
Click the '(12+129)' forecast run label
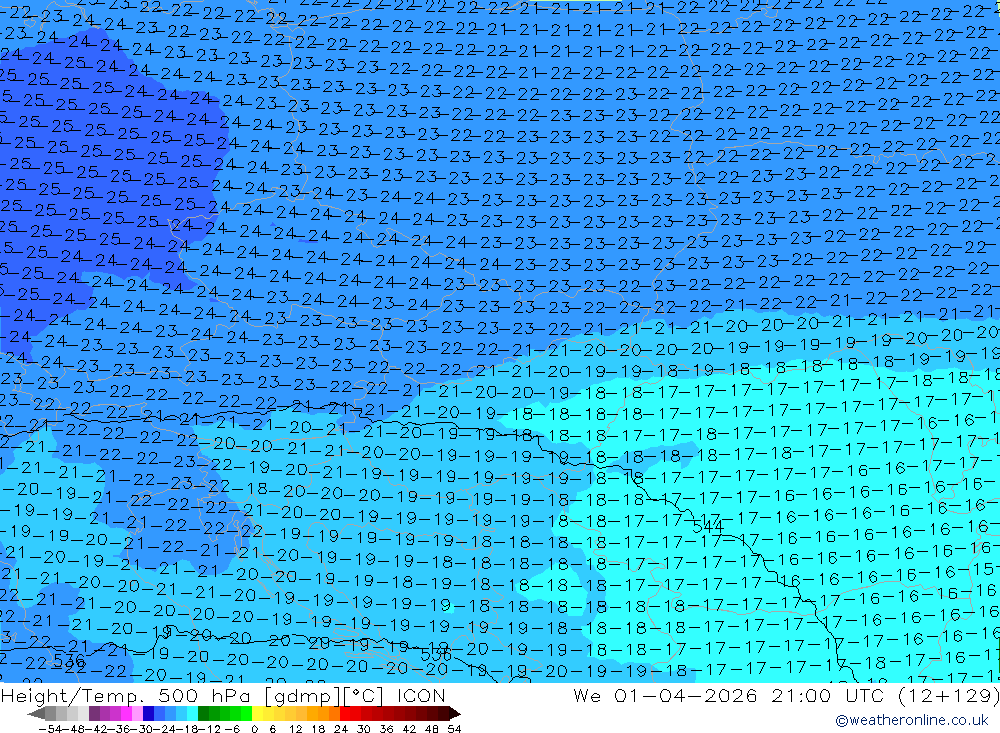point(950,695)
